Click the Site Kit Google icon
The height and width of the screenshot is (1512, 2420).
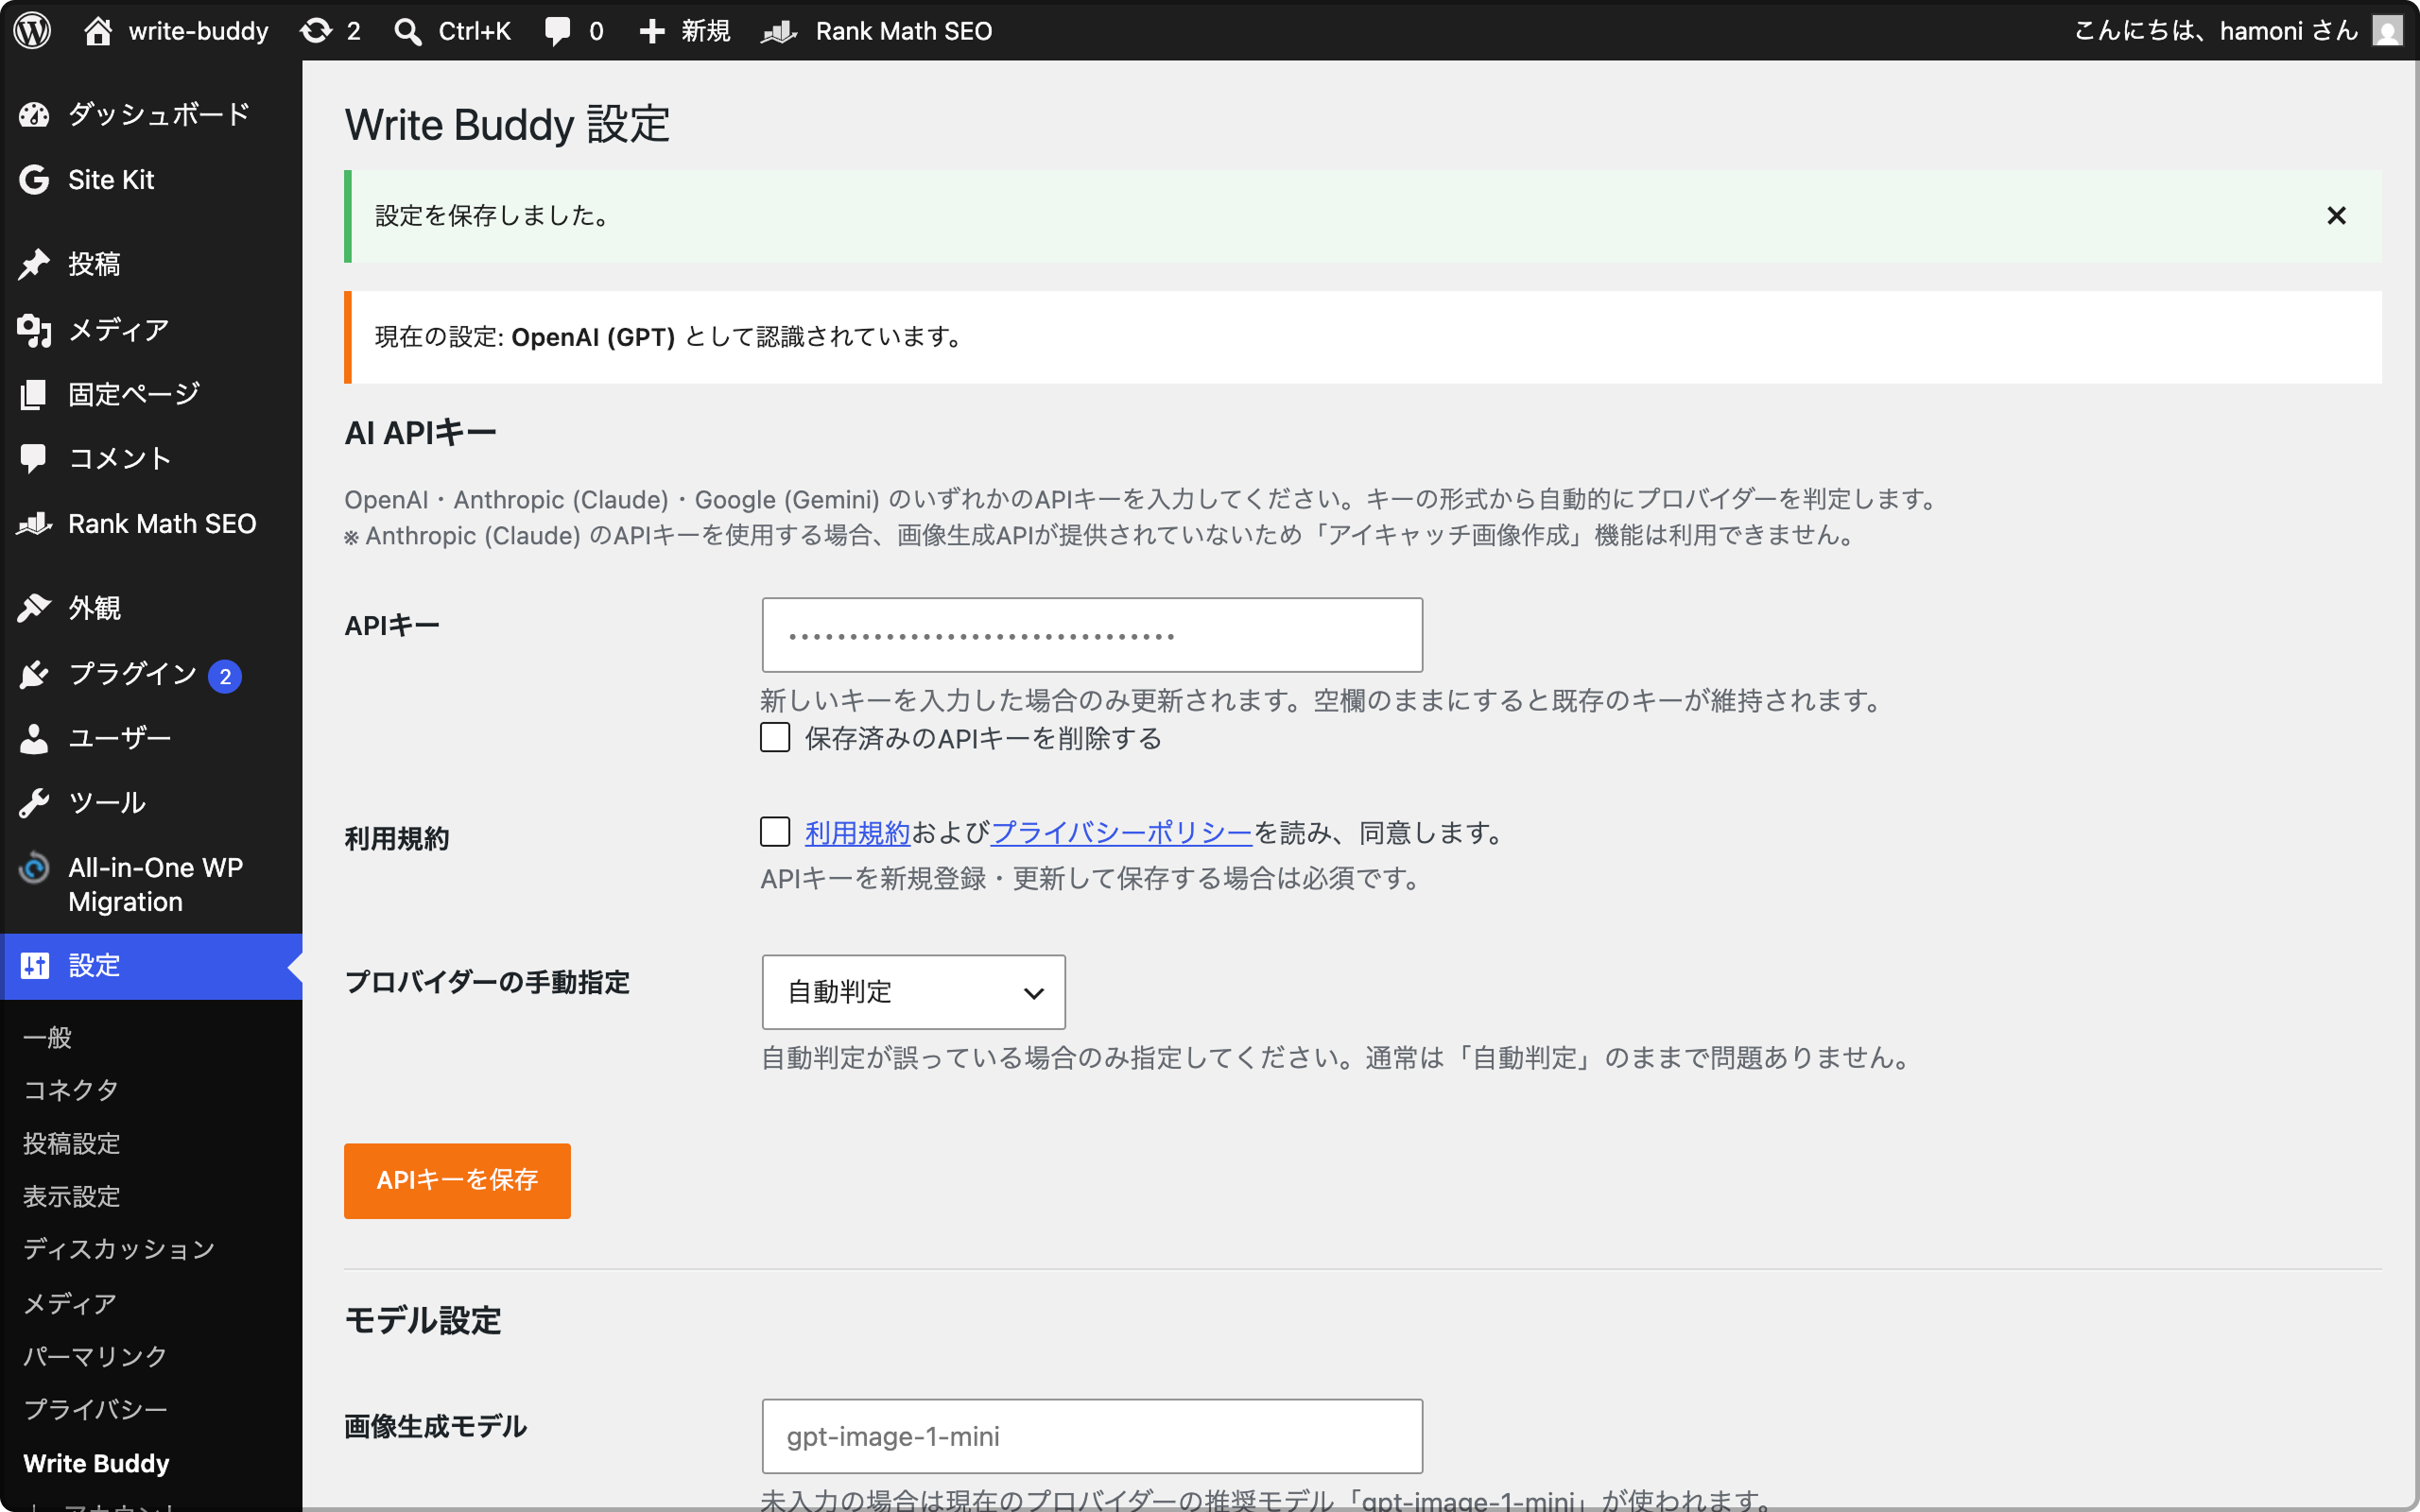(x=34, y=180)
